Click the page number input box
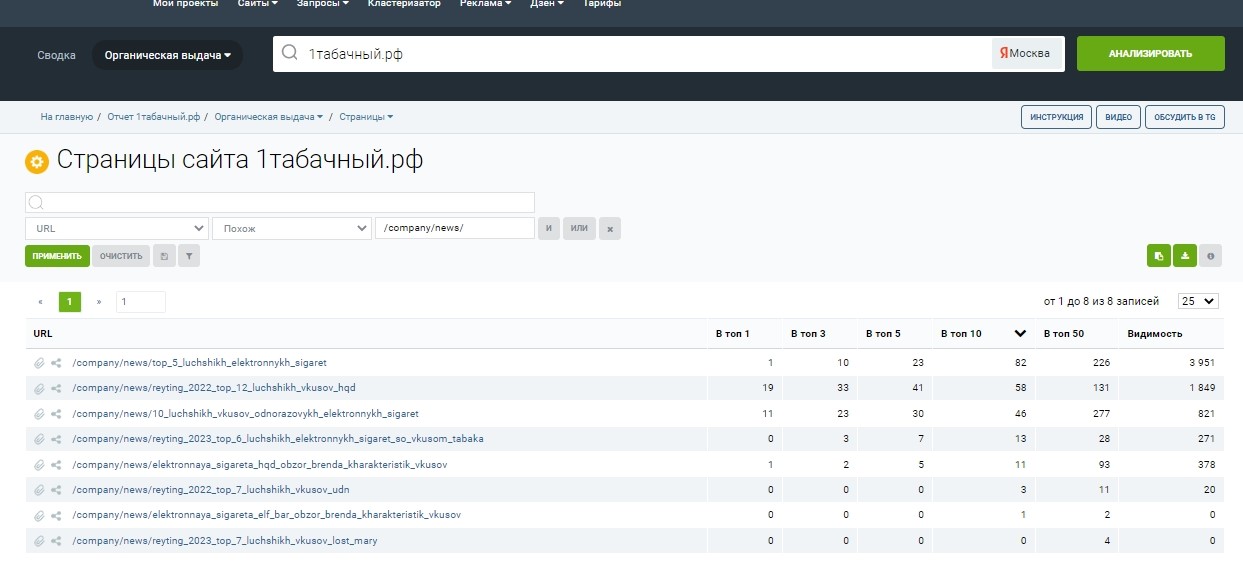1243x568 pixels. (x=140, y=301)
